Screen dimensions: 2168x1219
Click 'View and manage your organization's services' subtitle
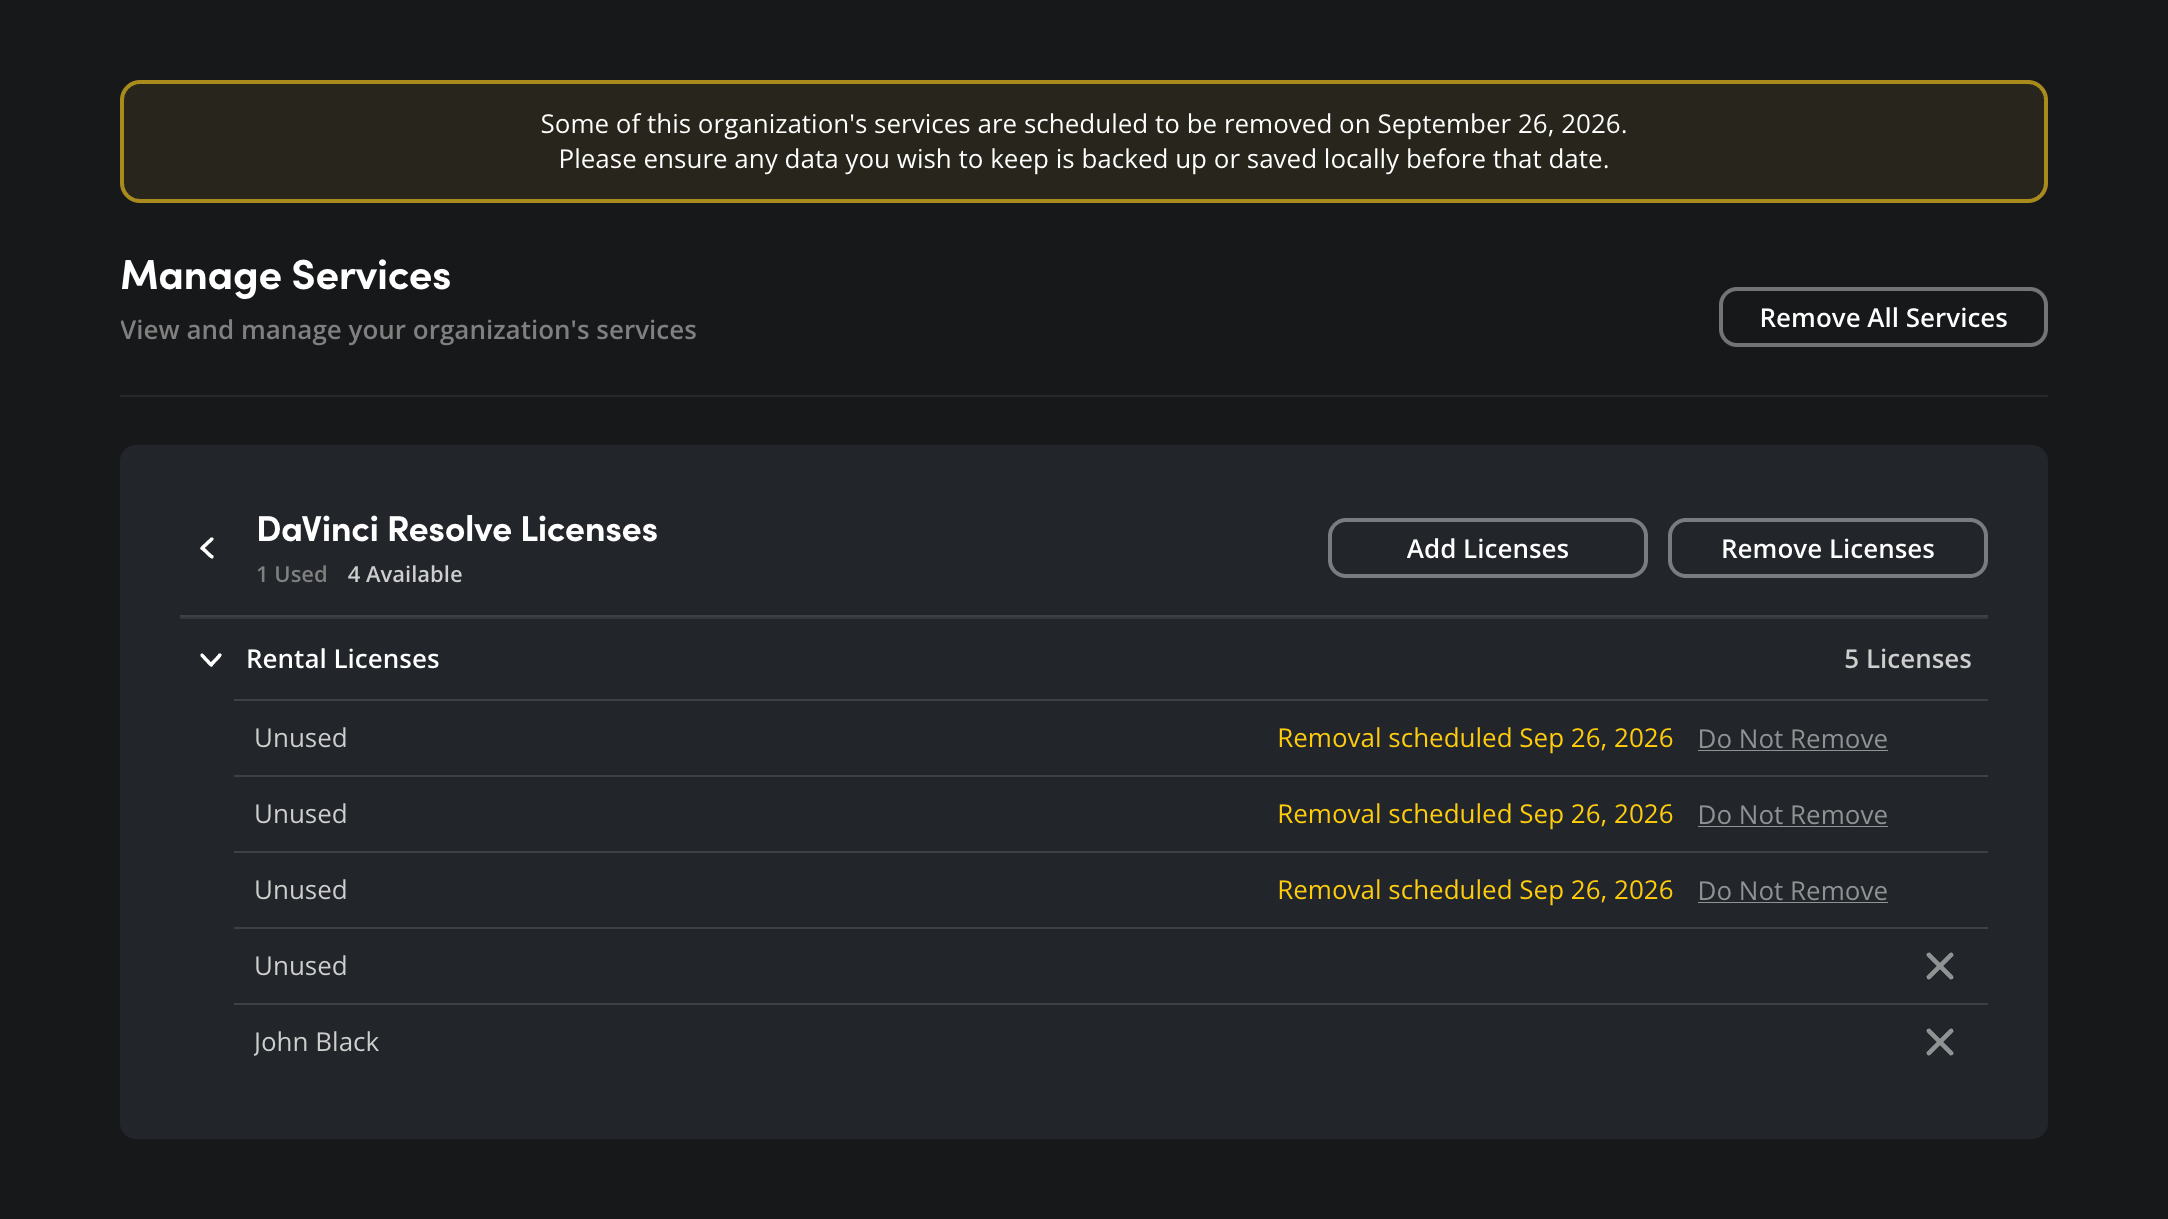tap(408, 330)
